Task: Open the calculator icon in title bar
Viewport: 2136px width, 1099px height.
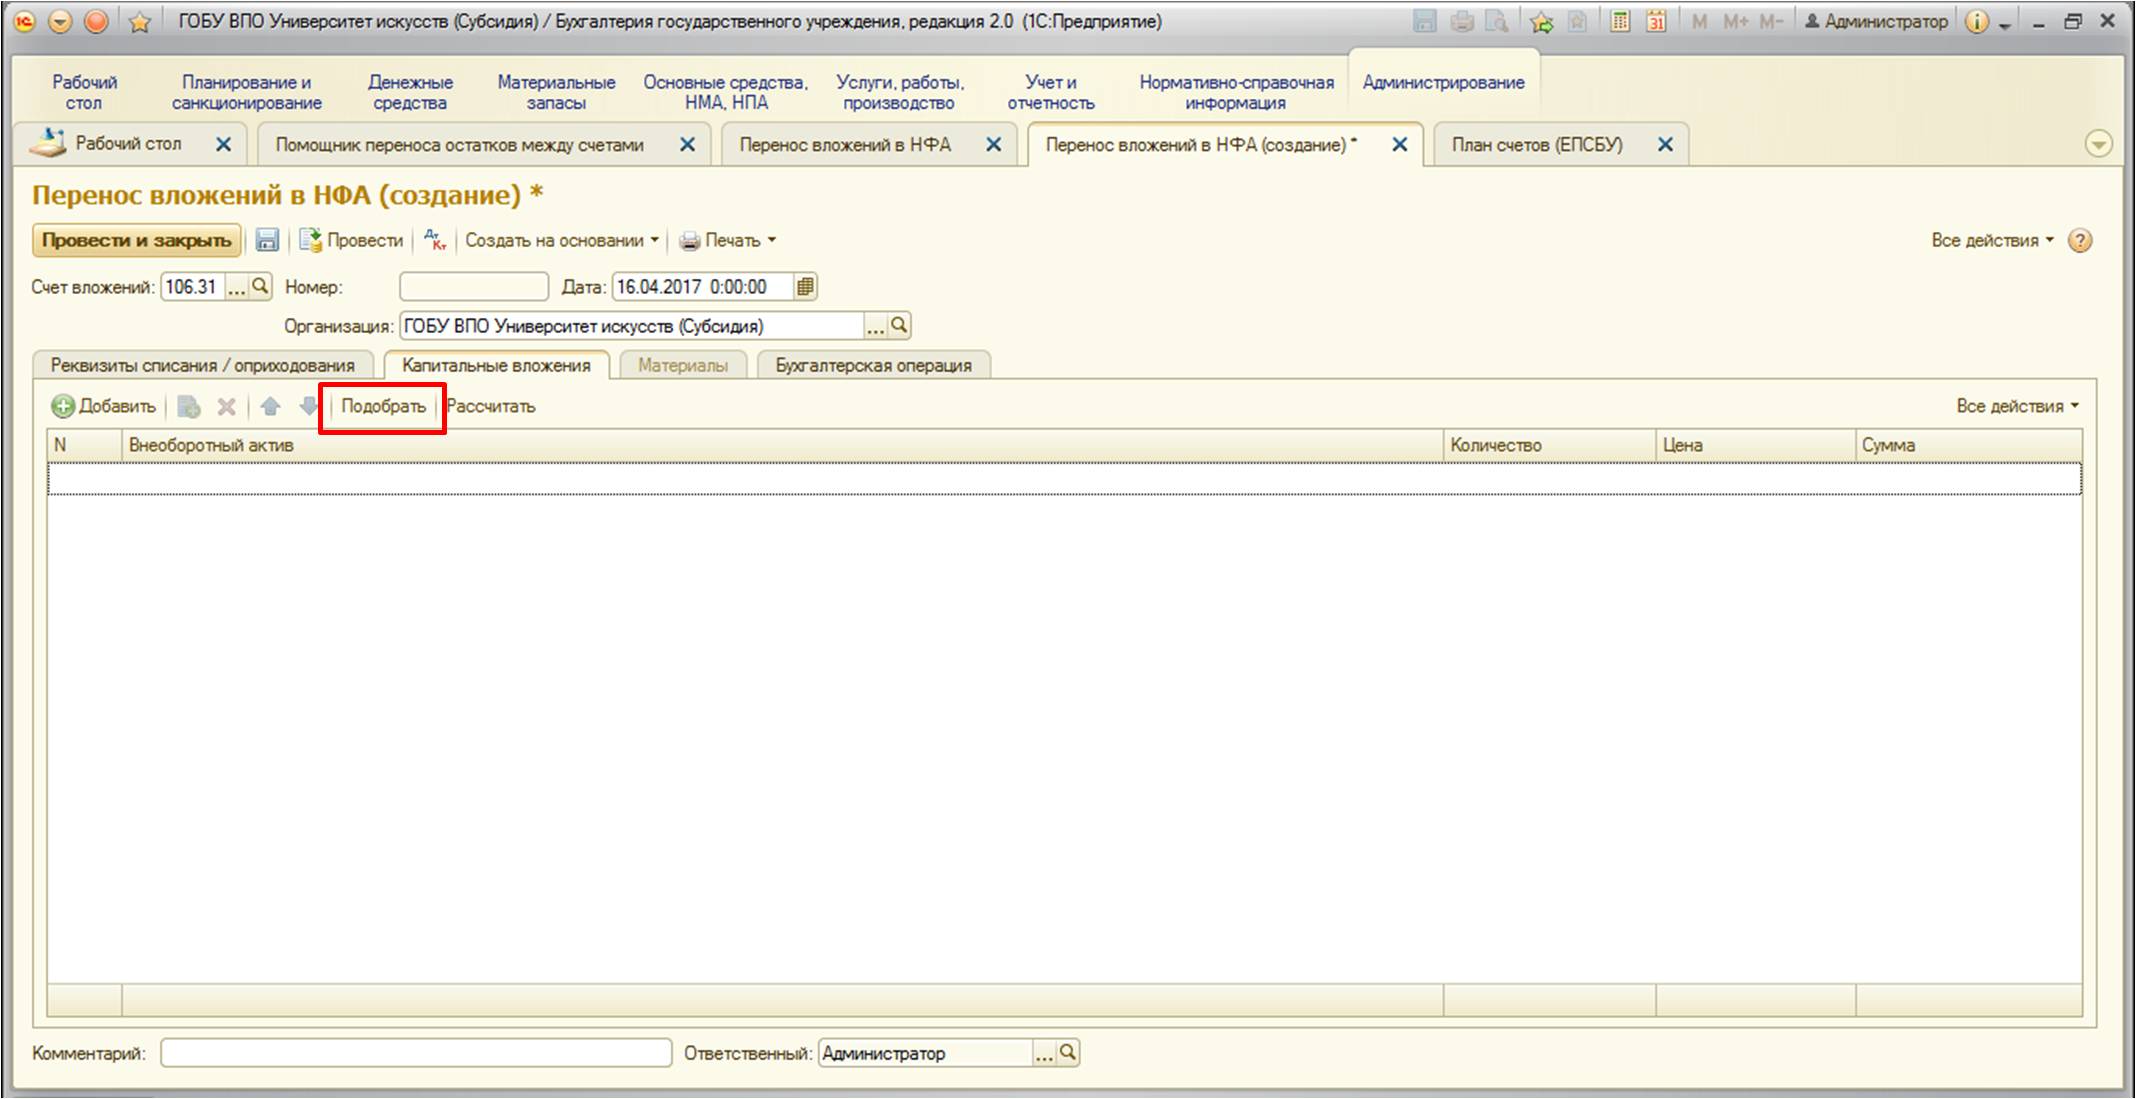Action: click(1619, 21)
